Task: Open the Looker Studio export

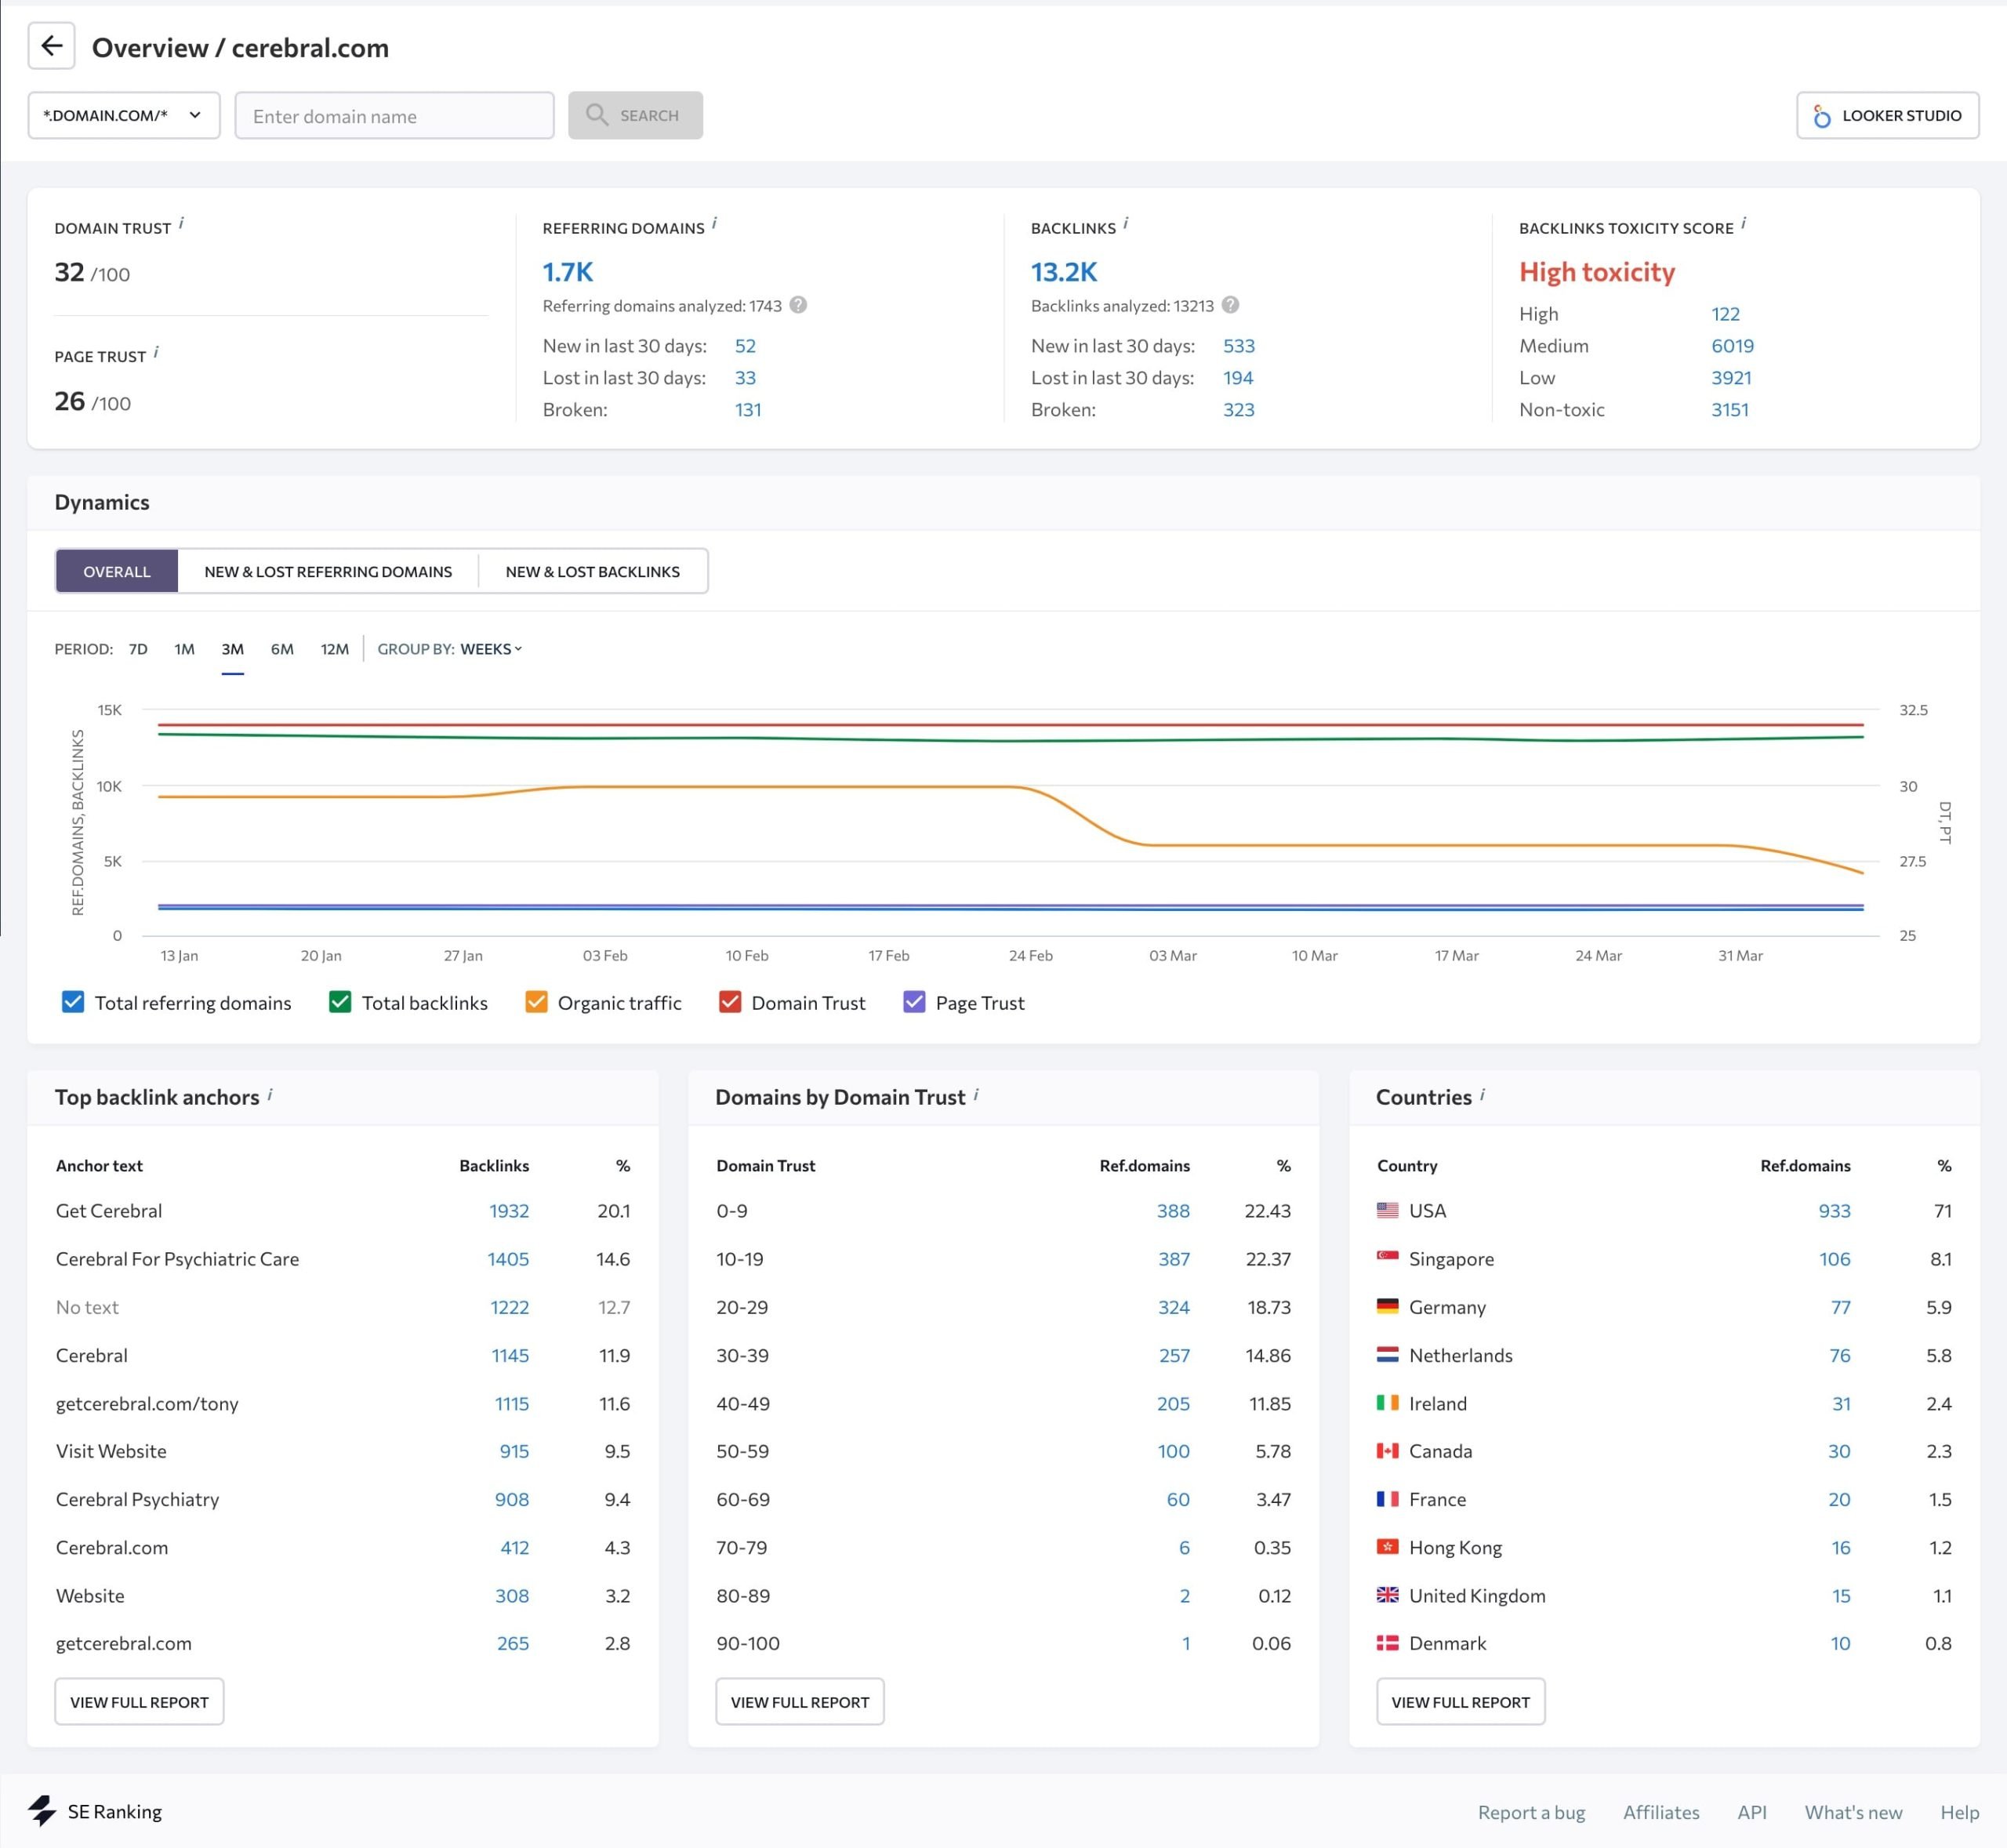Action: pyautogui.click(x=1888, y=115)
